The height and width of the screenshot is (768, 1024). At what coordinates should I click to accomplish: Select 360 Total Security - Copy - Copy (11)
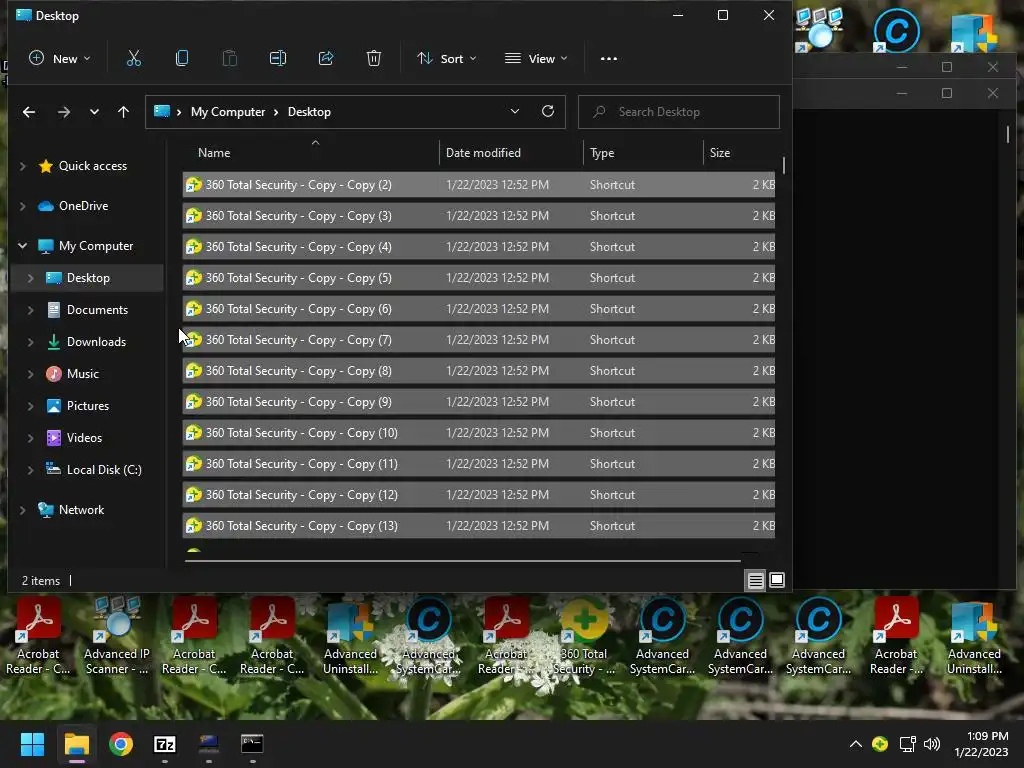[x=479, y=464]
